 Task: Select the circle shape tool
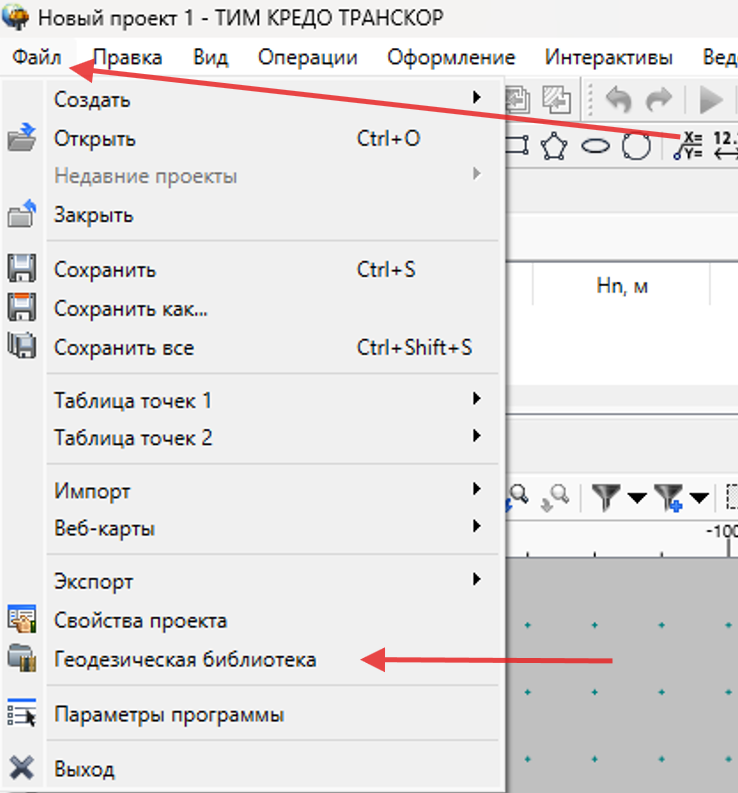coord(636,147)
